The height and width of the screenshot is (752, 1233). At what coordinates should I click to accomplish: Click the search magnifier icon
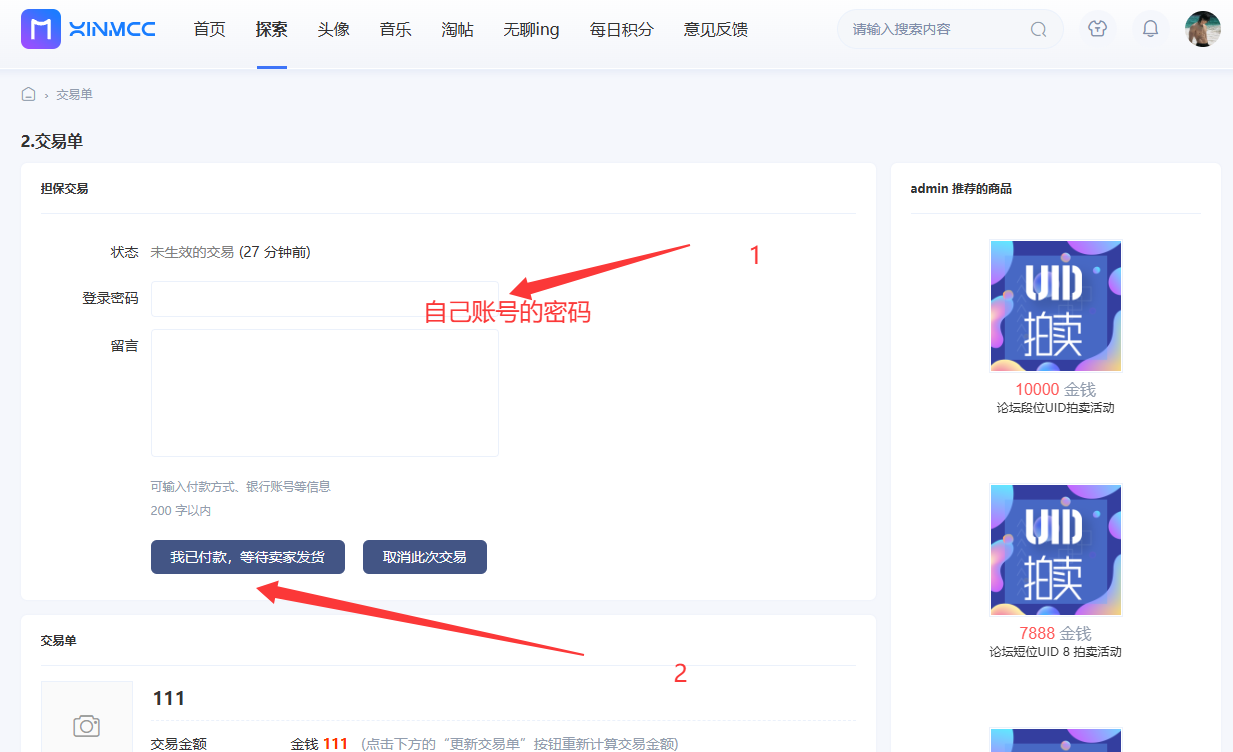[1038, 29]
